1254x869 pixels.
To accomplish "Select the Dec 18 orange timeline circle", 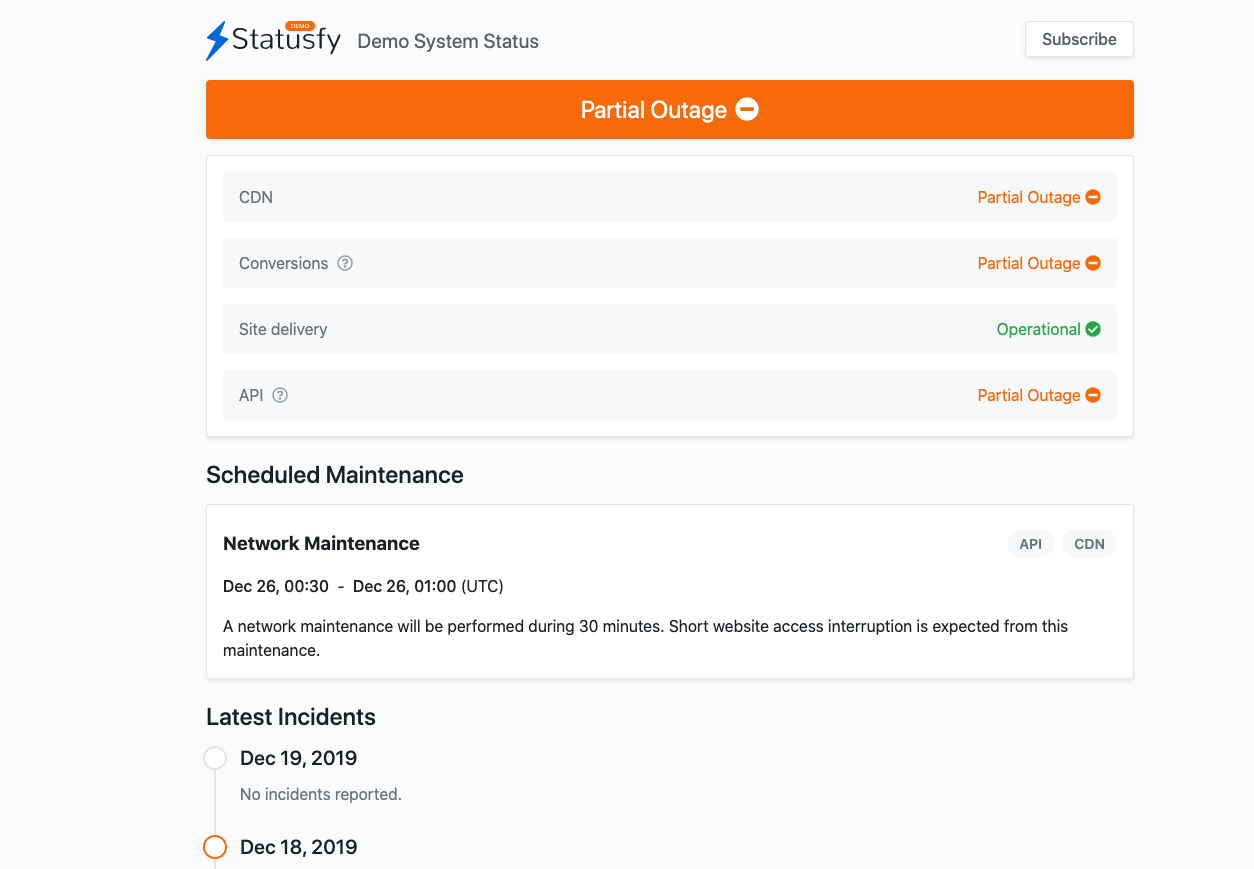I will tap(215, 847).
